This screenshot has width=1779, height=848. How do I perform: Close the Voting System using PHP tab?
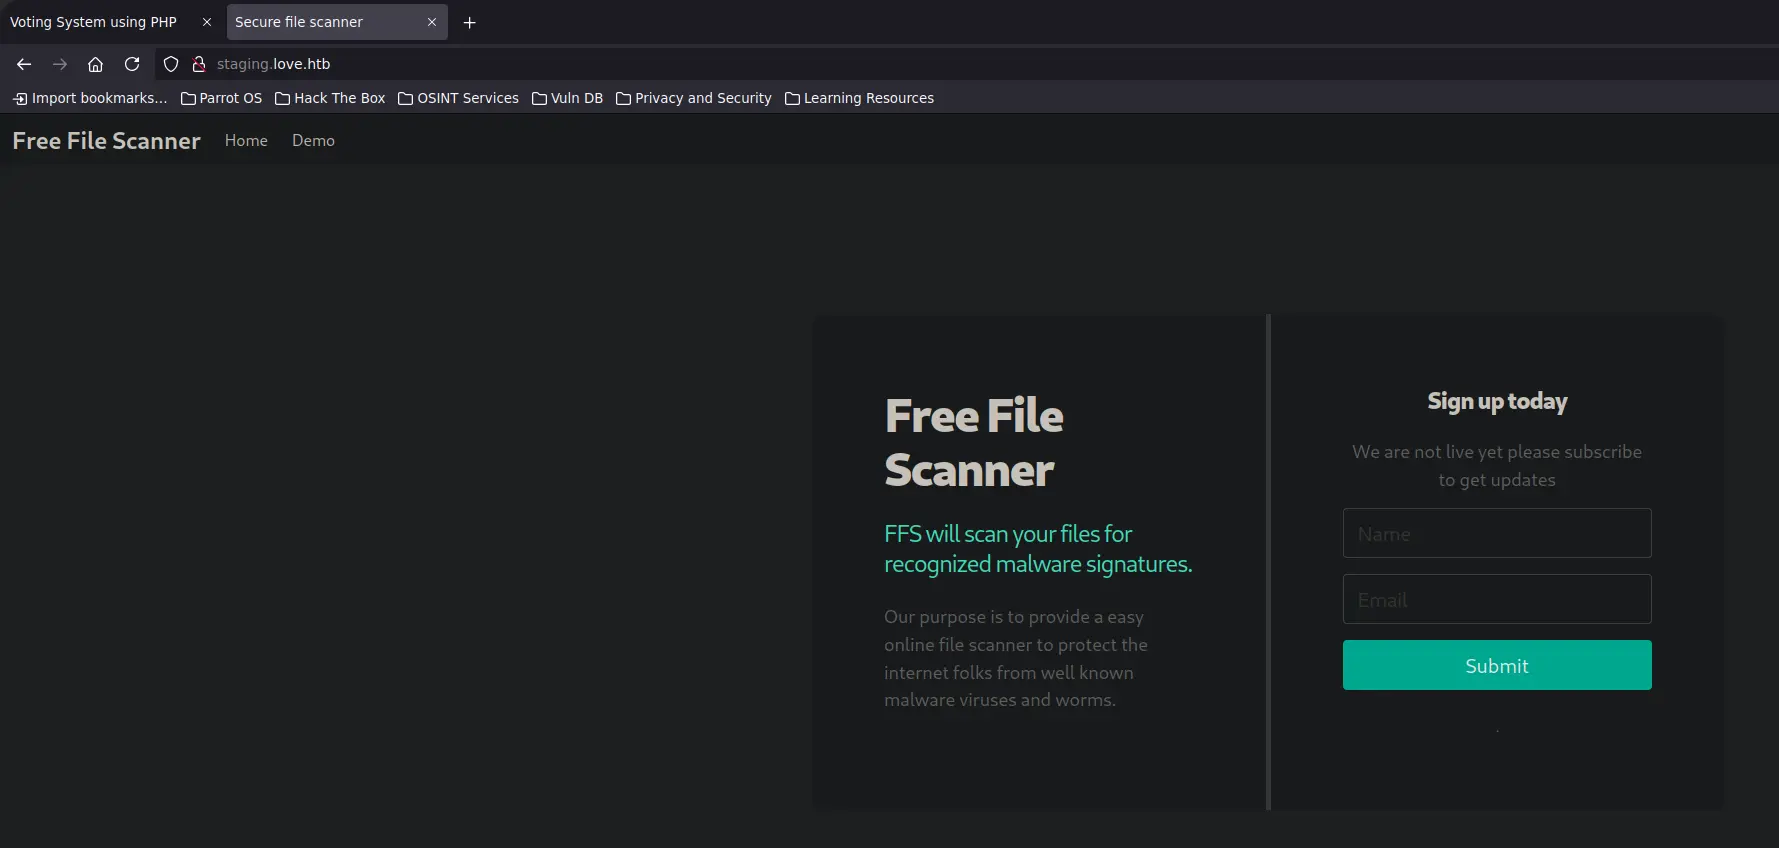207,22
